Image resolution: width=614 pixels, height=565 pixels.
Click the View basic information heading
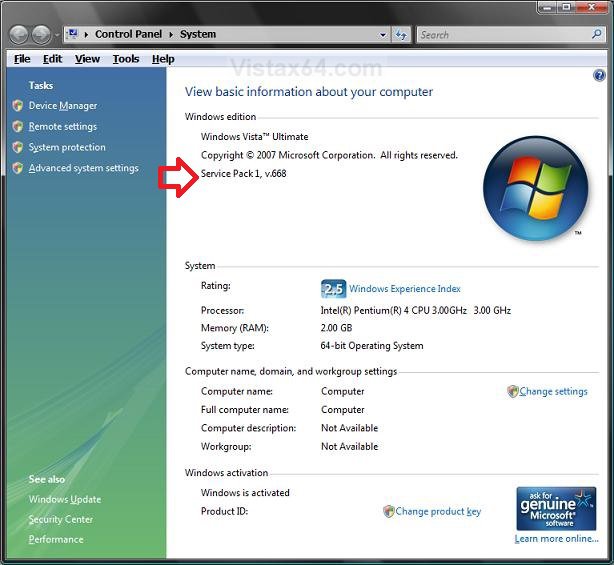point(309,92)
